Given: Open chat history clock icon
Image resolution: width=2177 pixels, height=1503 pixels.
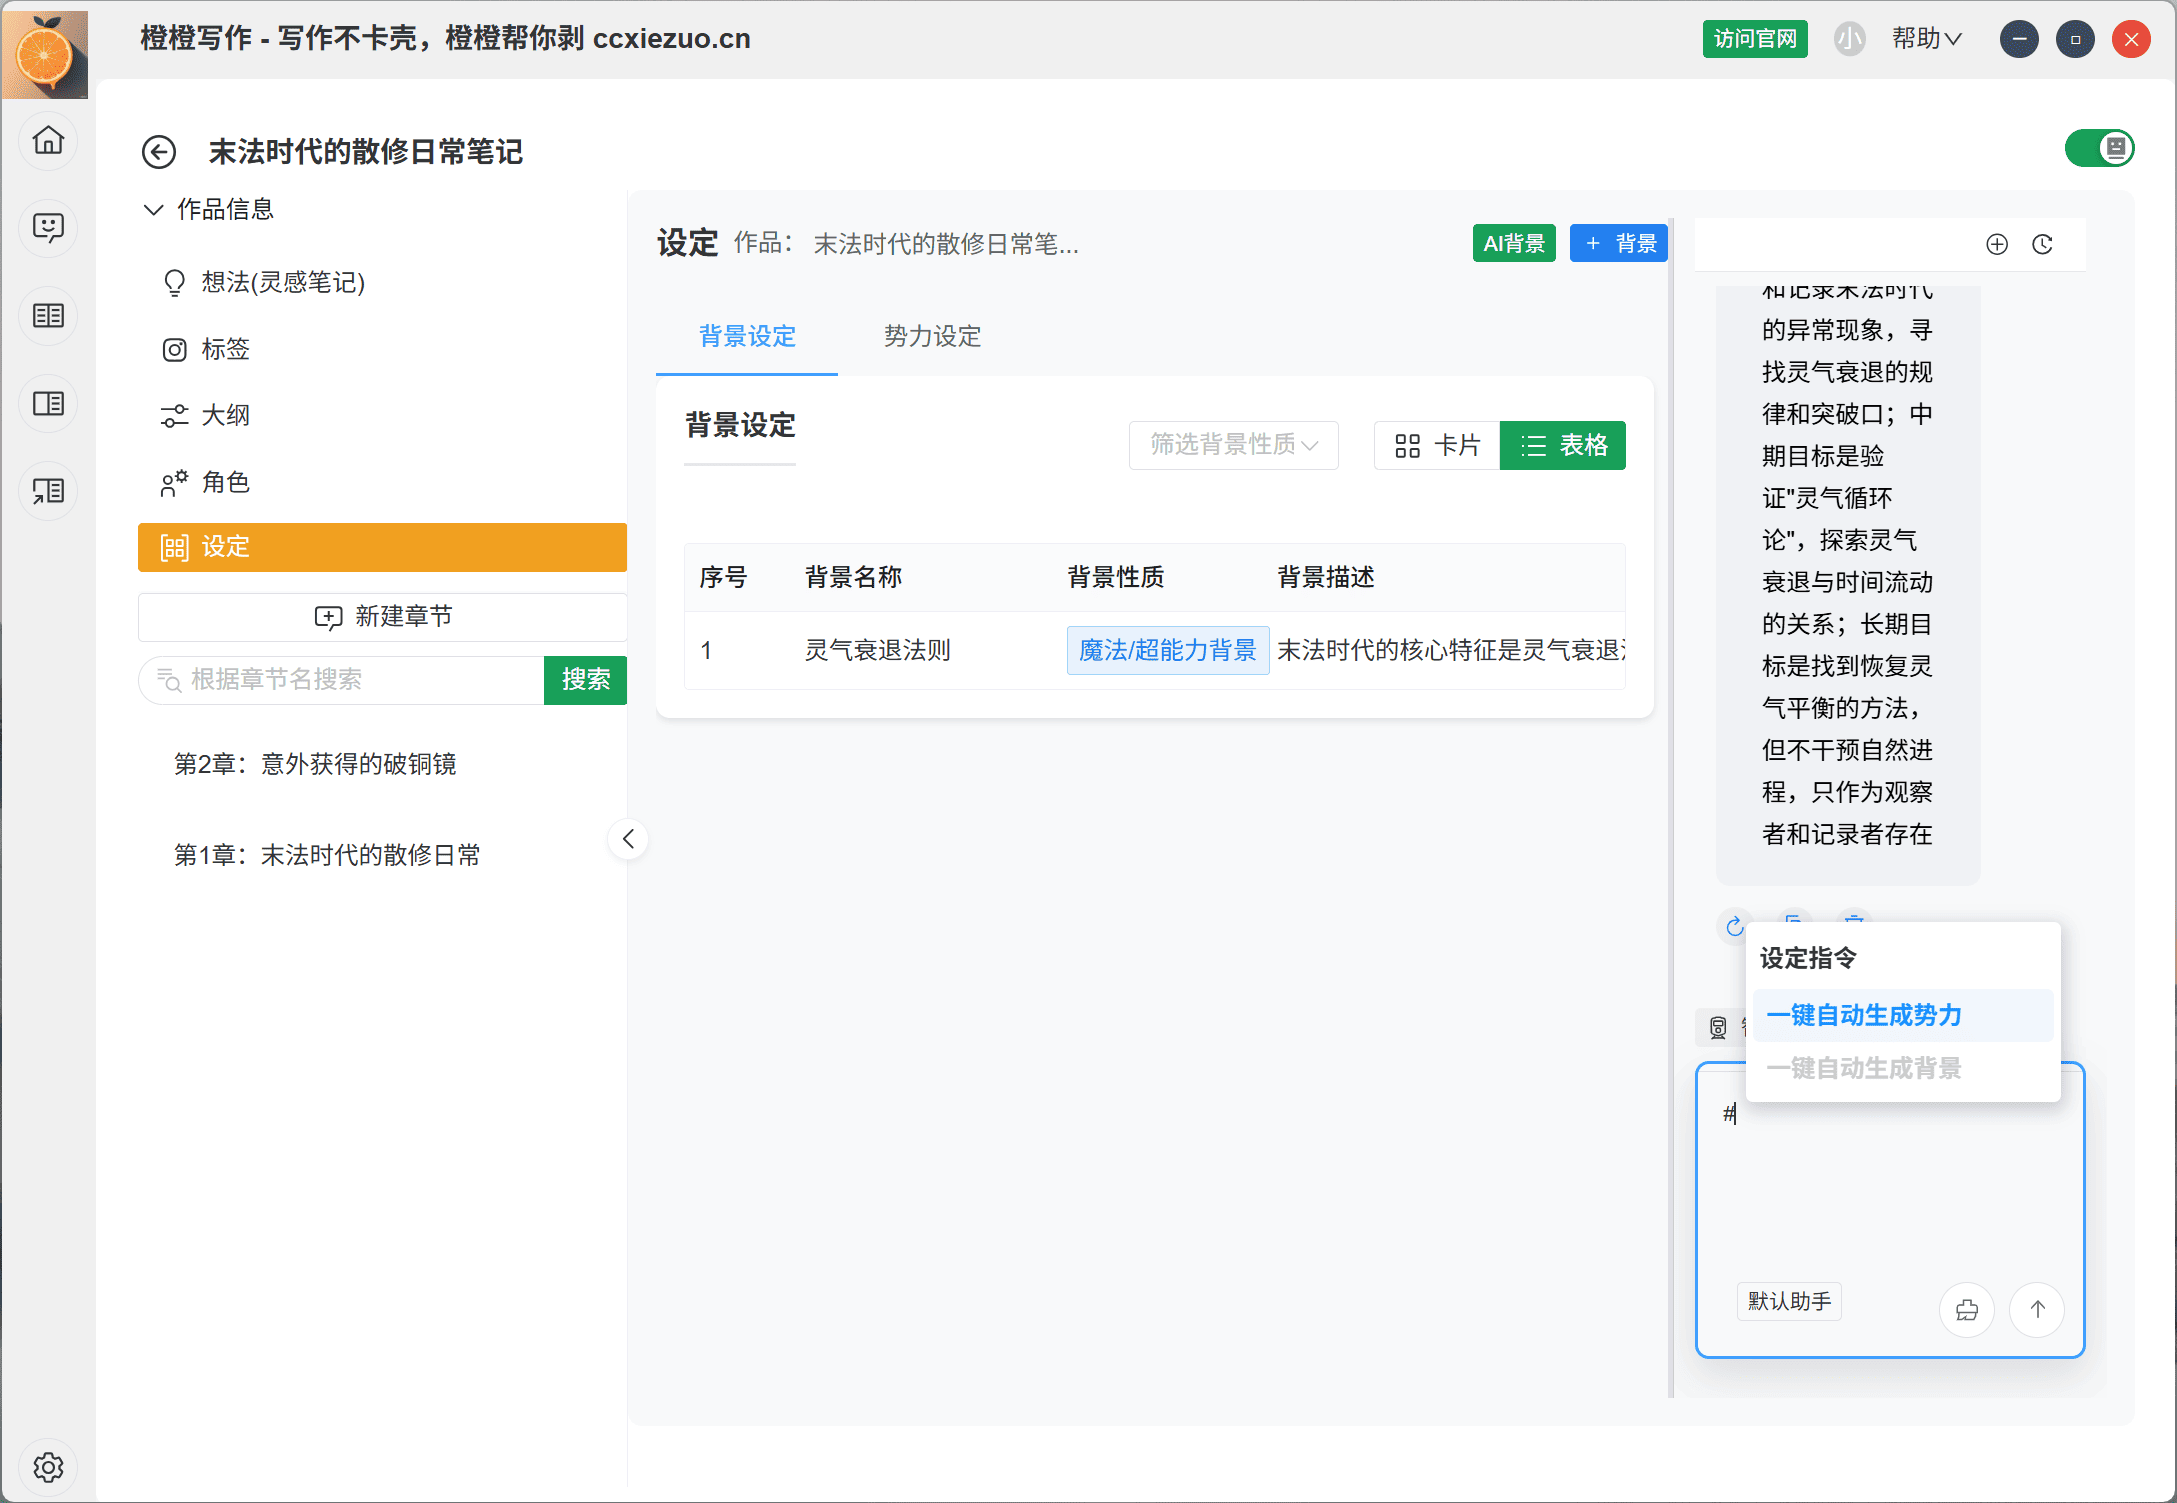Looking at the screenshot, I should (2042, 245).
